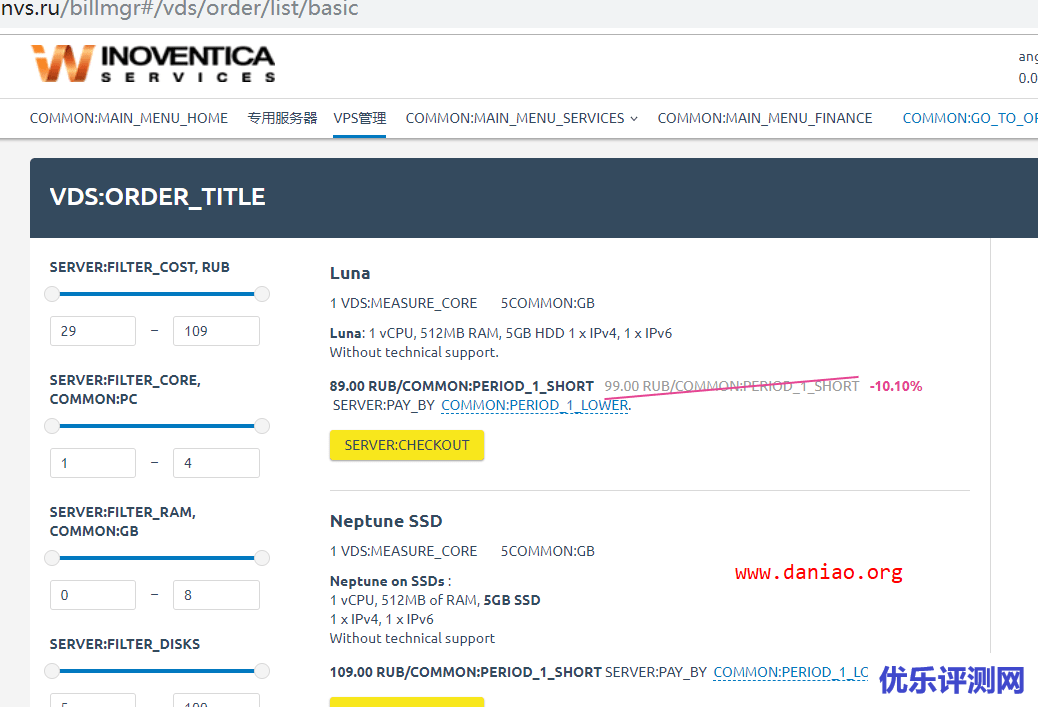Focus the maximum core field showing 4

click(x=216, y=463)
